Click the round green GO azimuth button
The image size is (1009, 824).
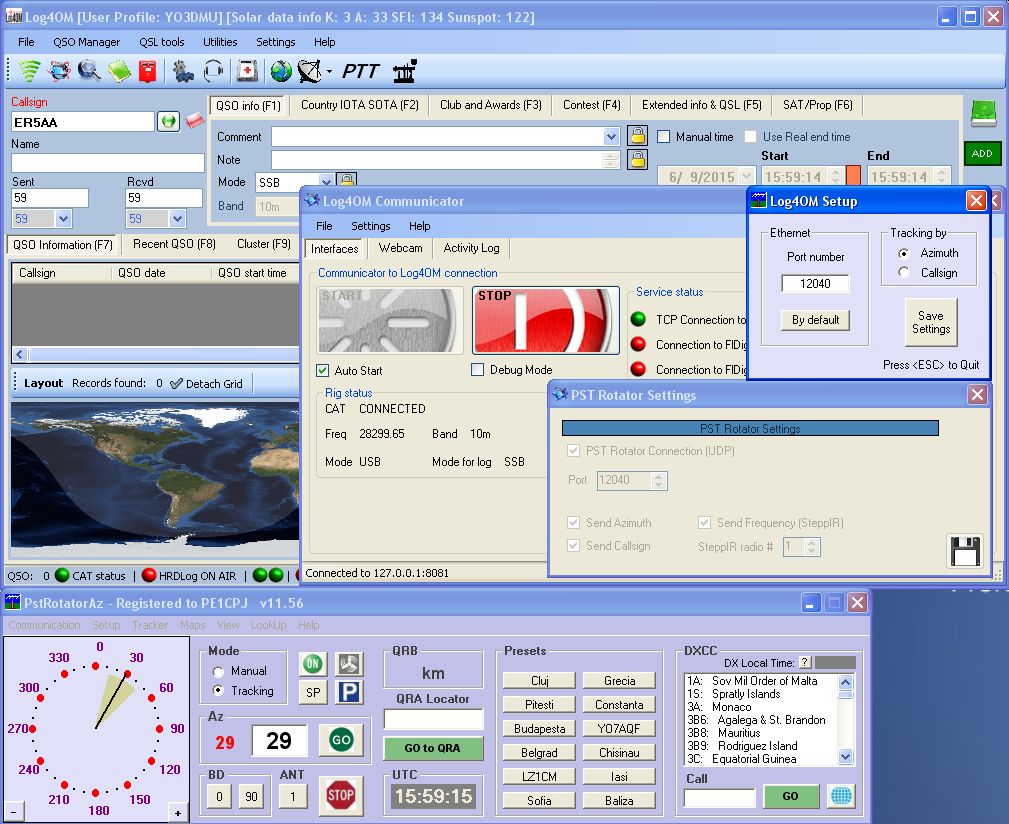coord(341,740)
